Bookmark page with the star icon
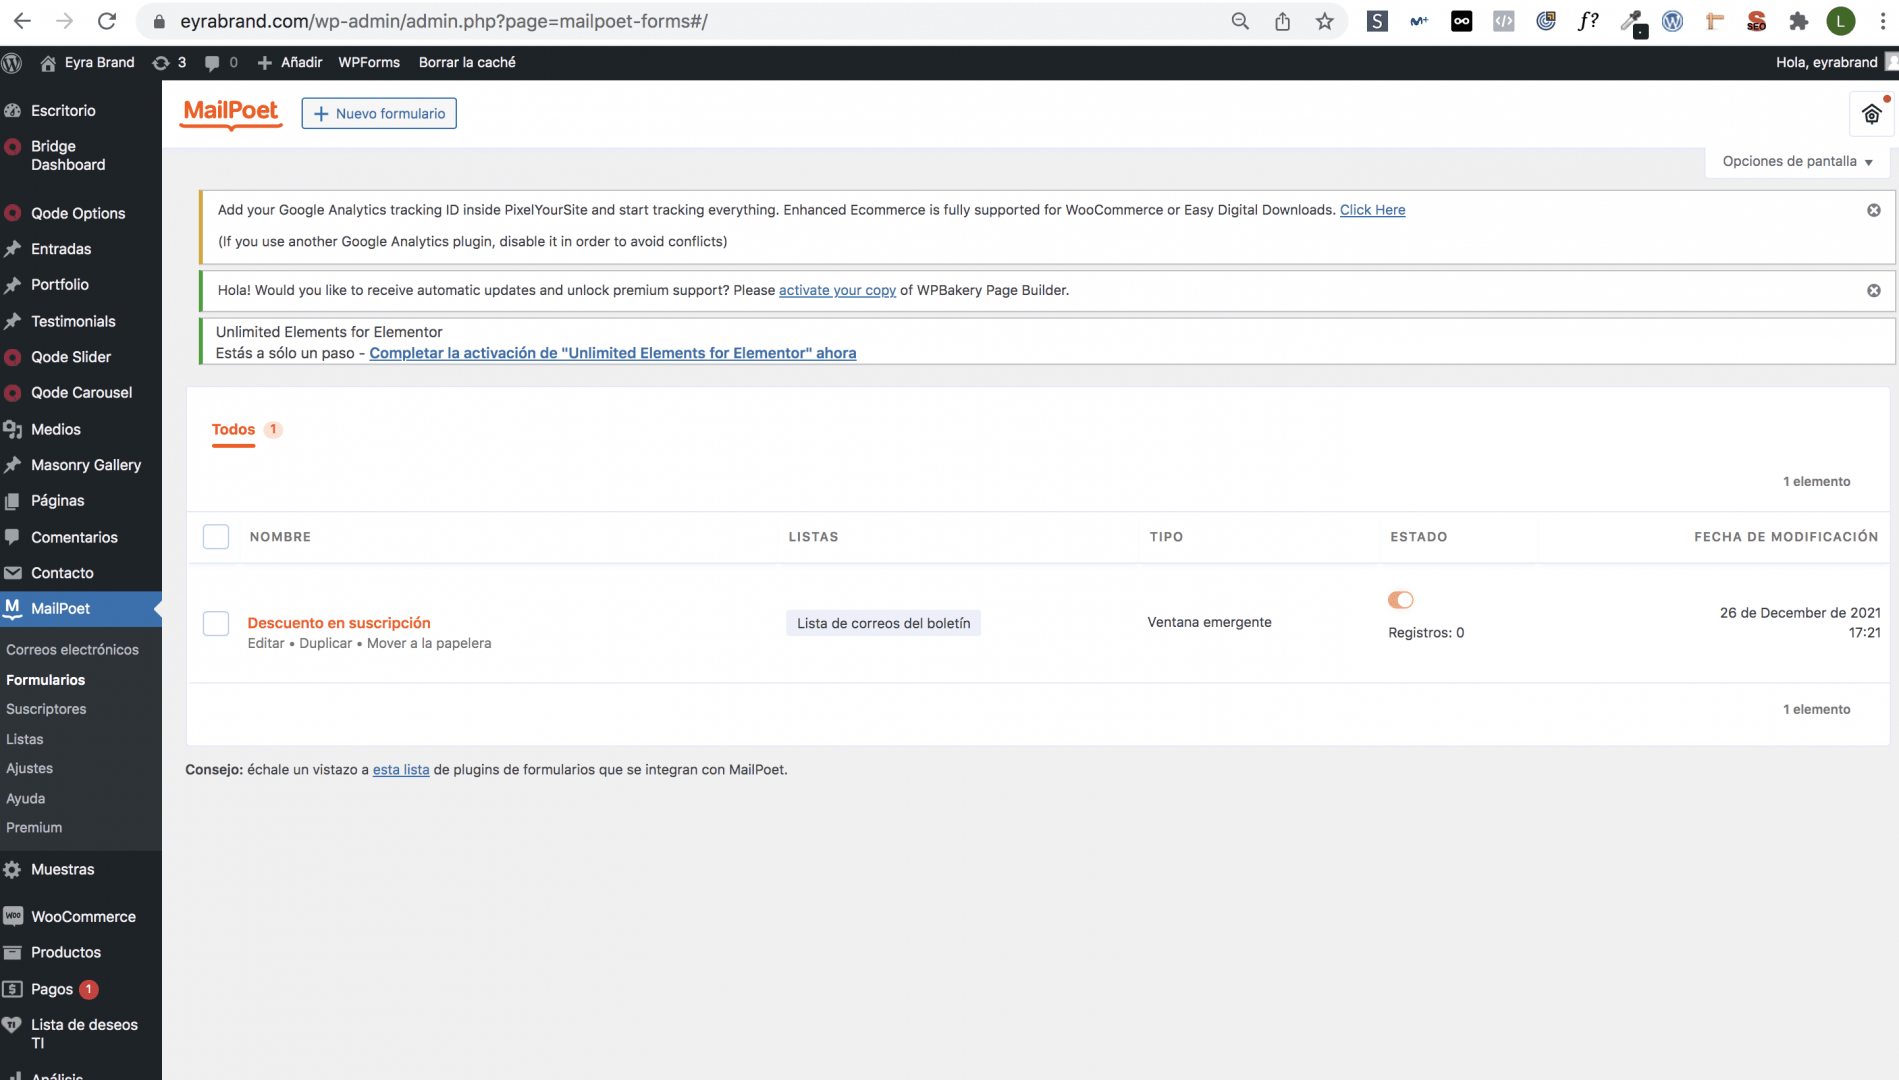 pos(1325,21)
